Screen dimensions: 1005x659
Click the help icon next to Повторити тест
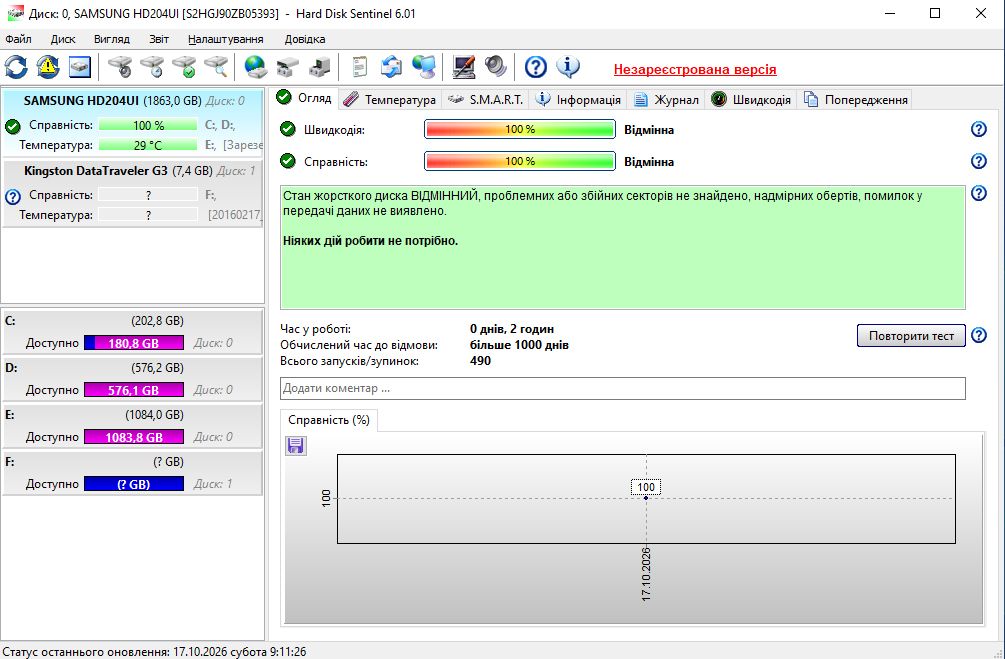coord(979,335)
